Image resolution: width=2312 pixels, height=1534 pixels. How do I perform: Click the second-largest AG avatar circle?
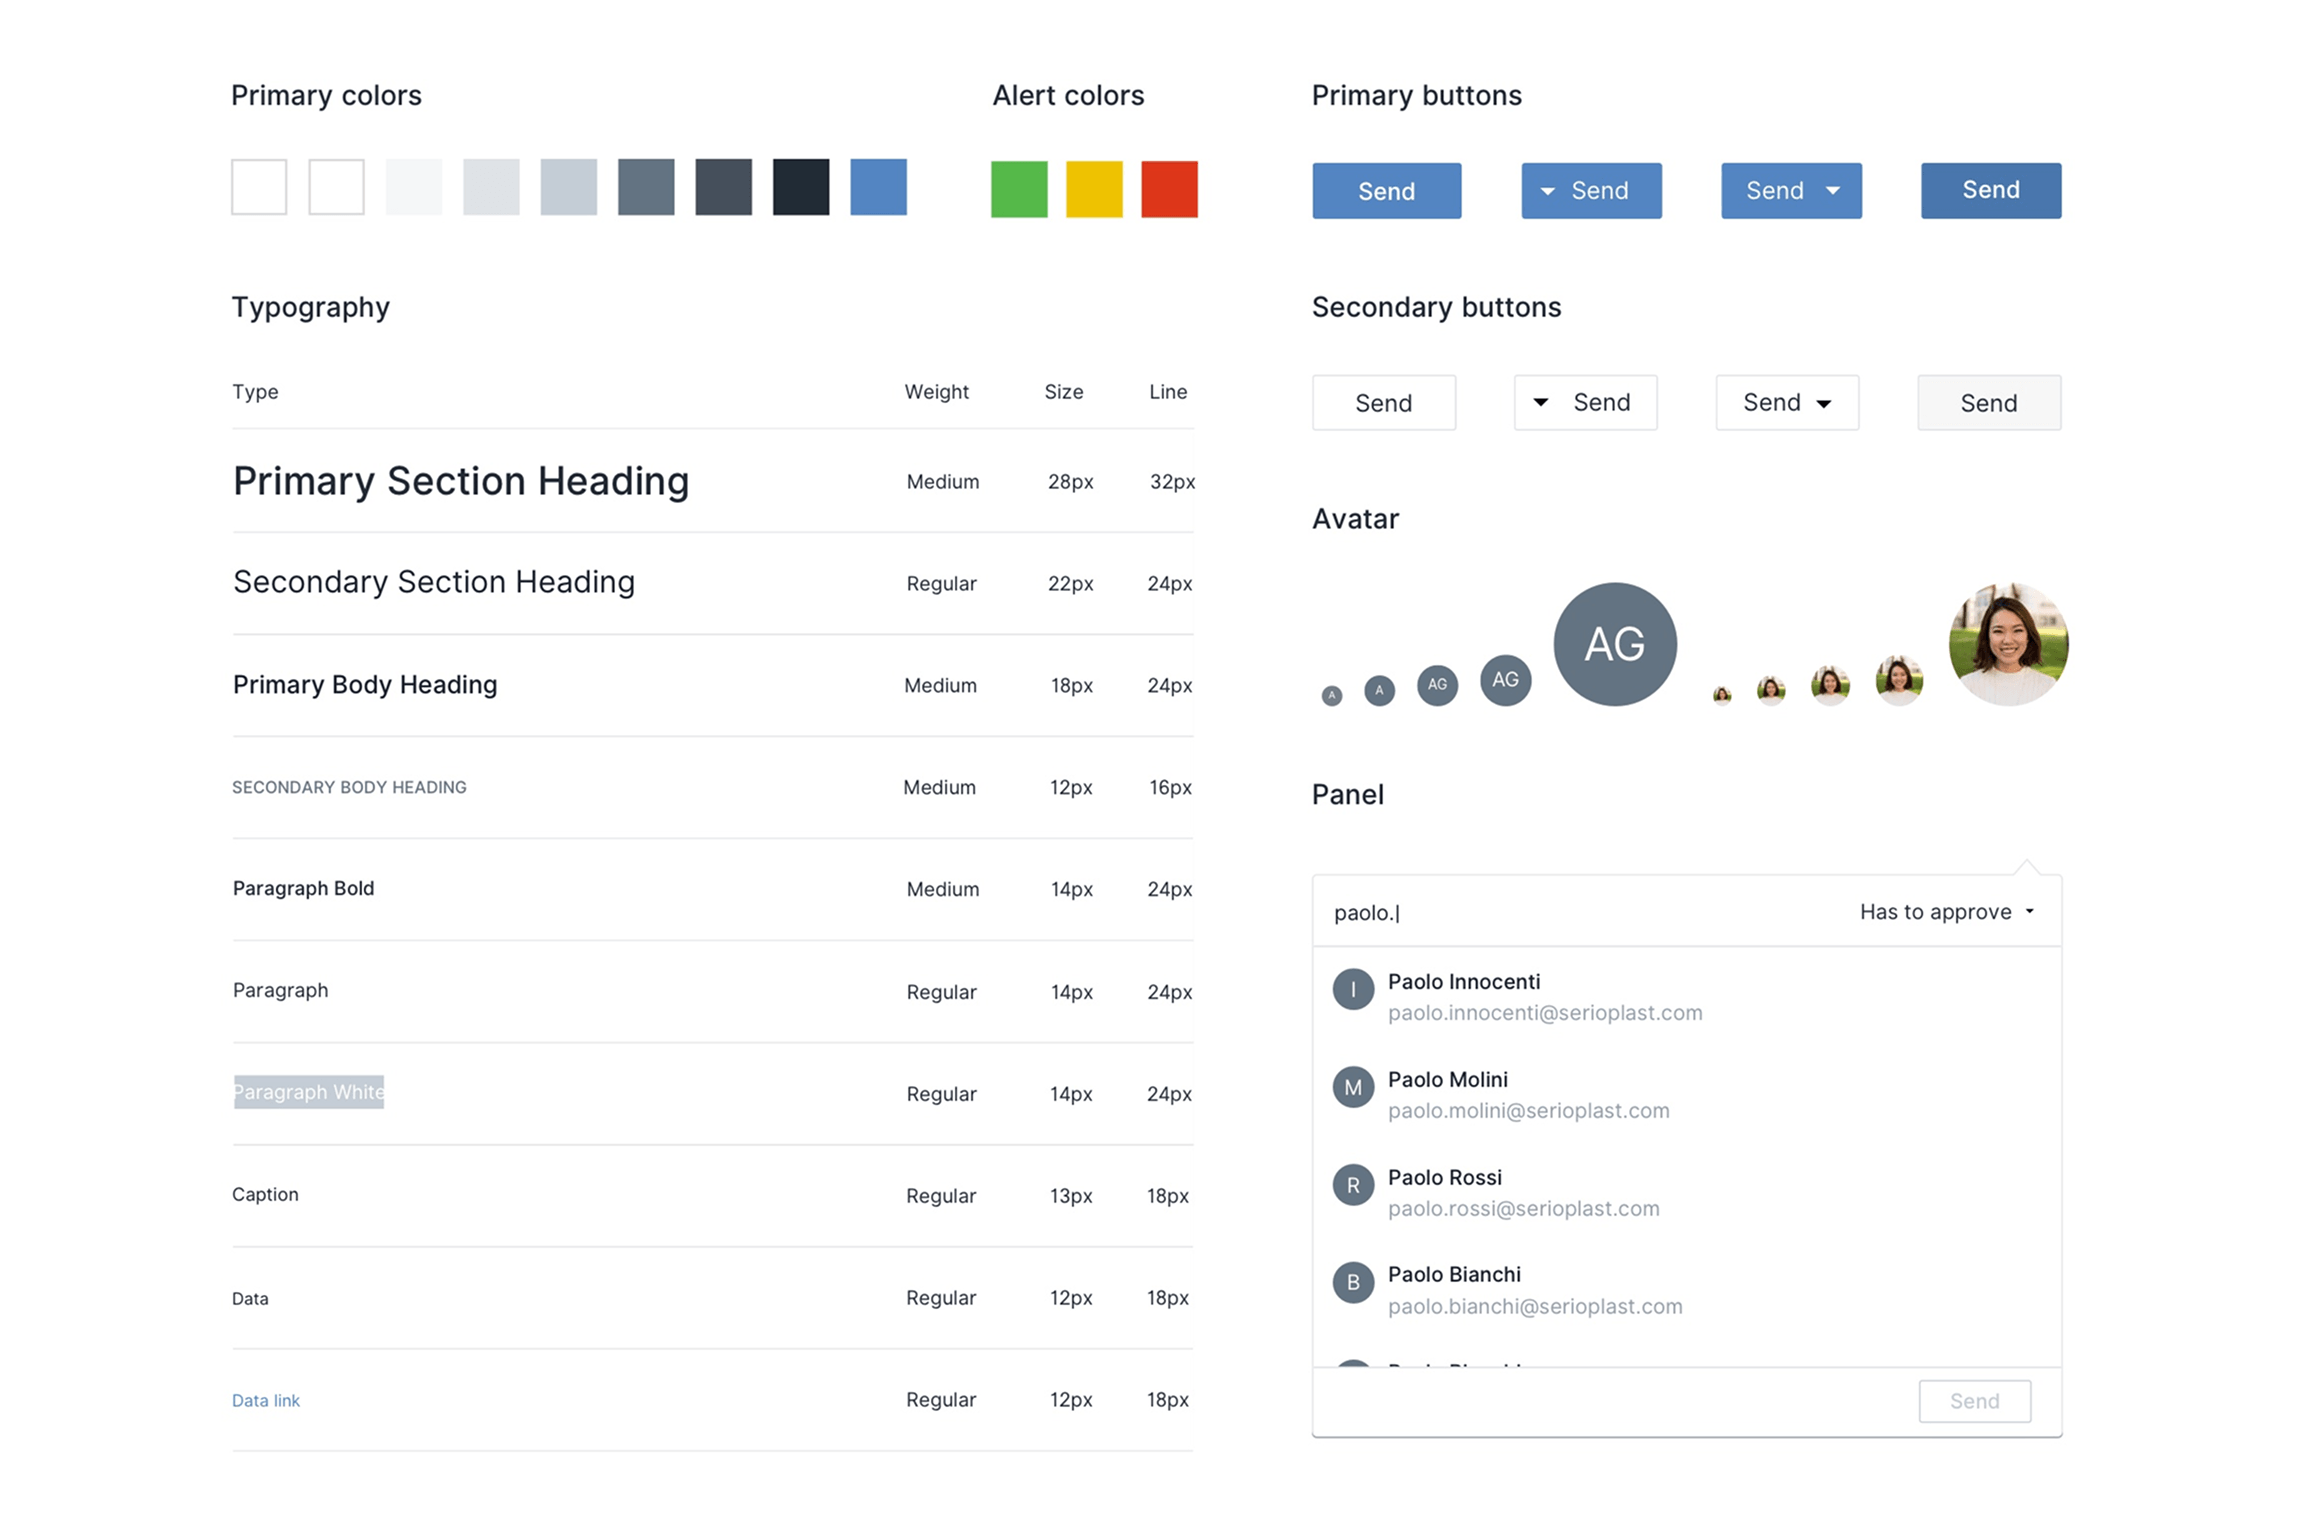[1505, 680]
